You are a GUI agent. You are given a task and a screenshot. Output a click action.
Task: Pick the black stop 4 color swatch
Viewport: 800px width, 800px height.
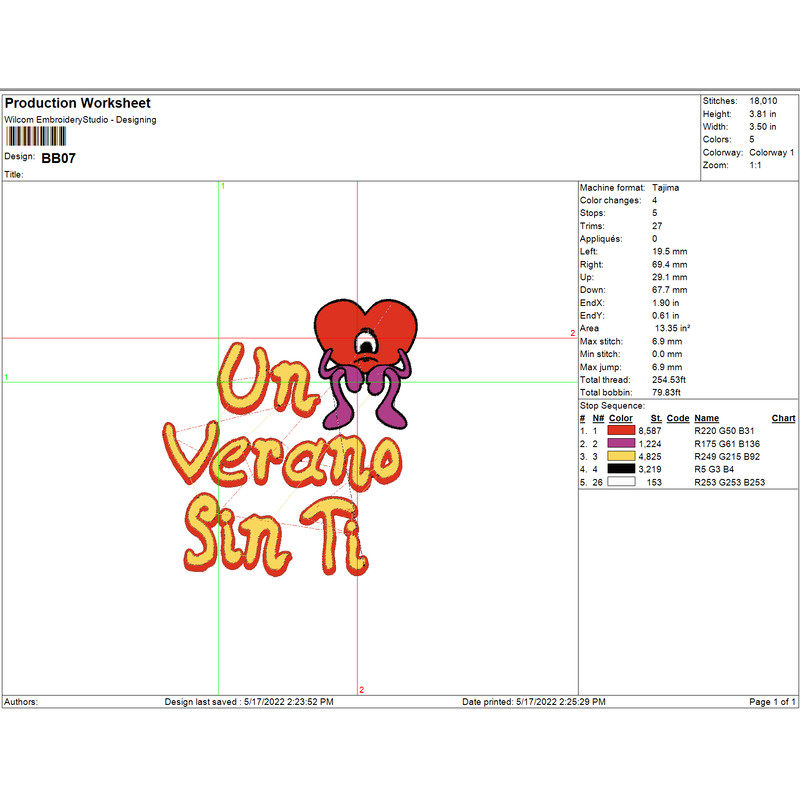(x=621, y=469)
